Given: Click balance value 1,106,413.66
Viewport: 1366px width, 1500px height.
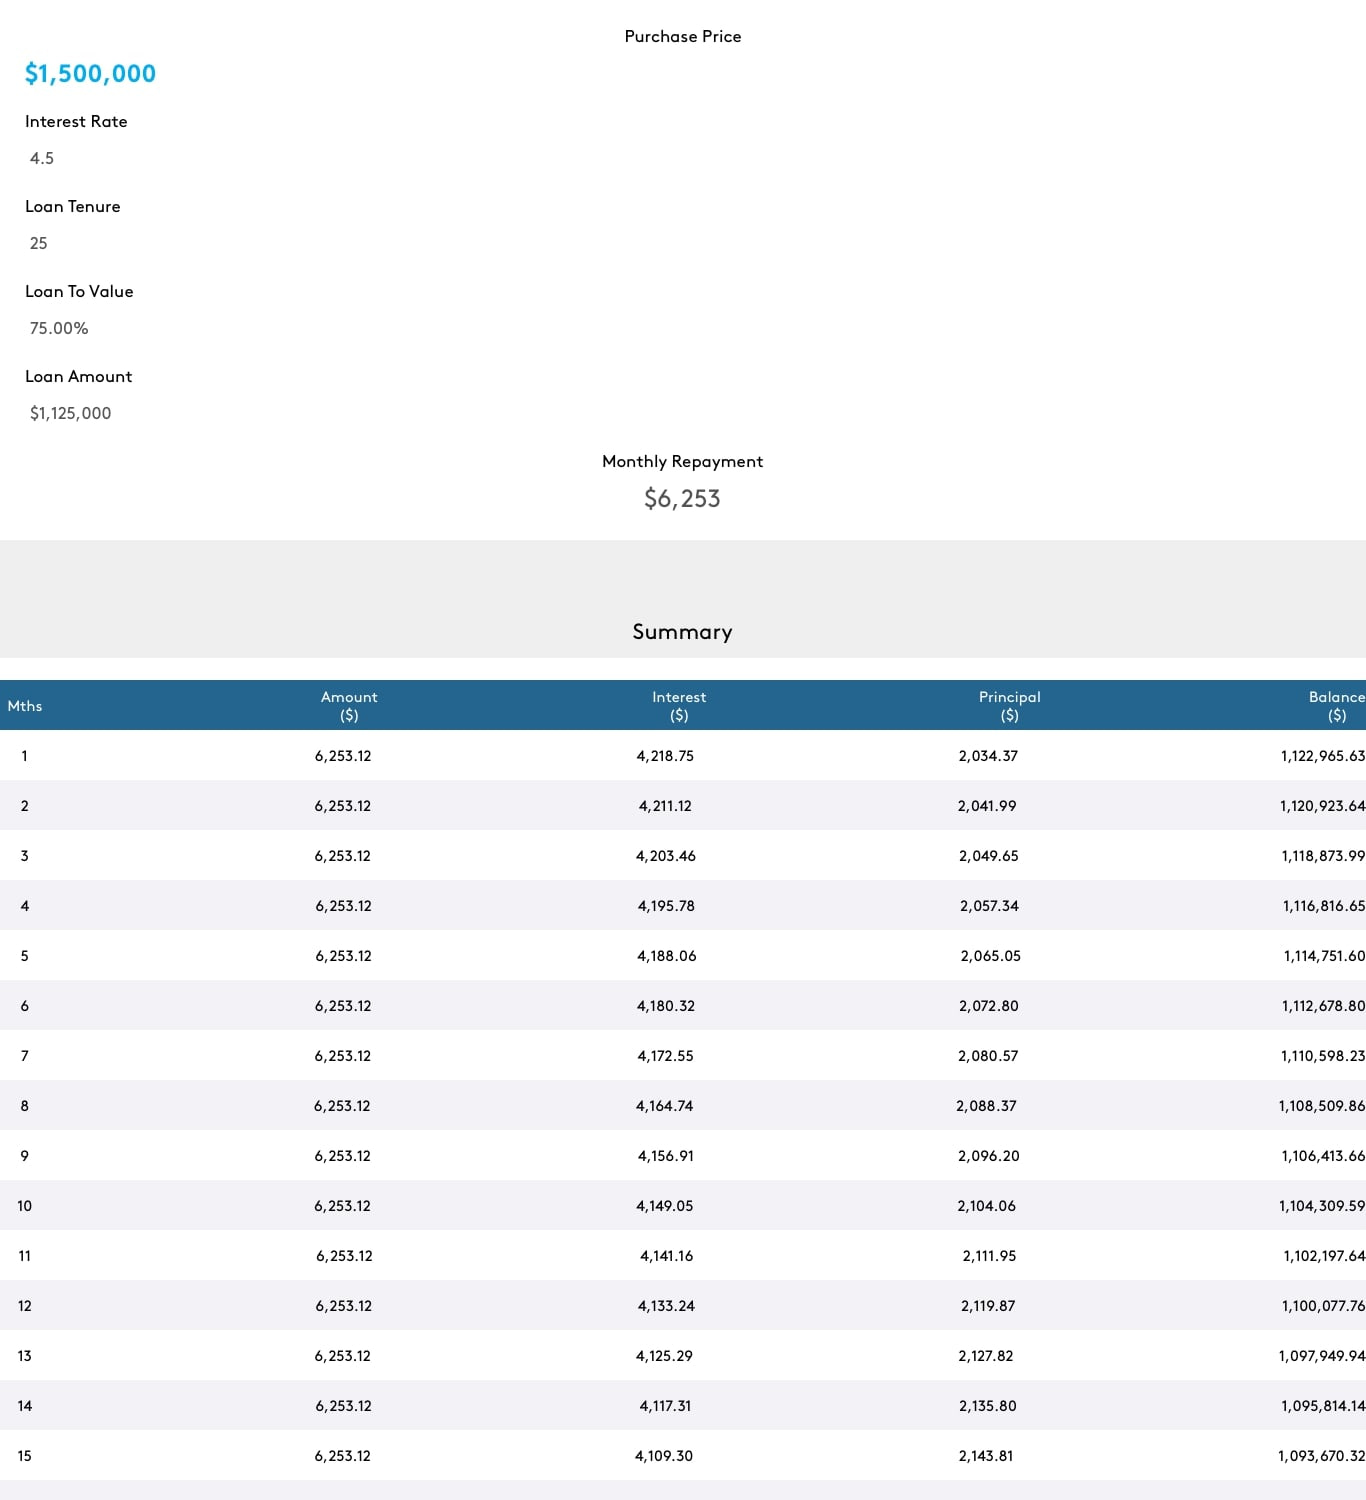Looking at the screenshot, I should 1324,1156.
